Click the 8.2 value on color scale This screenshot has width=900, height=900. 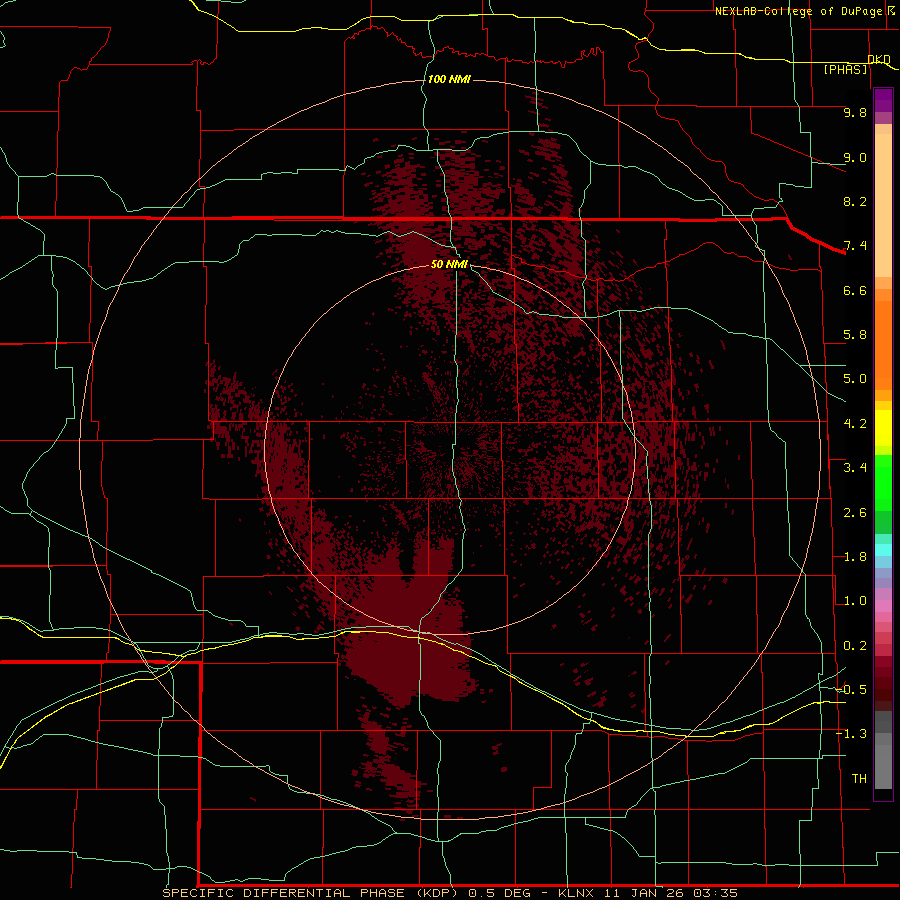click(x=855, y=201)
